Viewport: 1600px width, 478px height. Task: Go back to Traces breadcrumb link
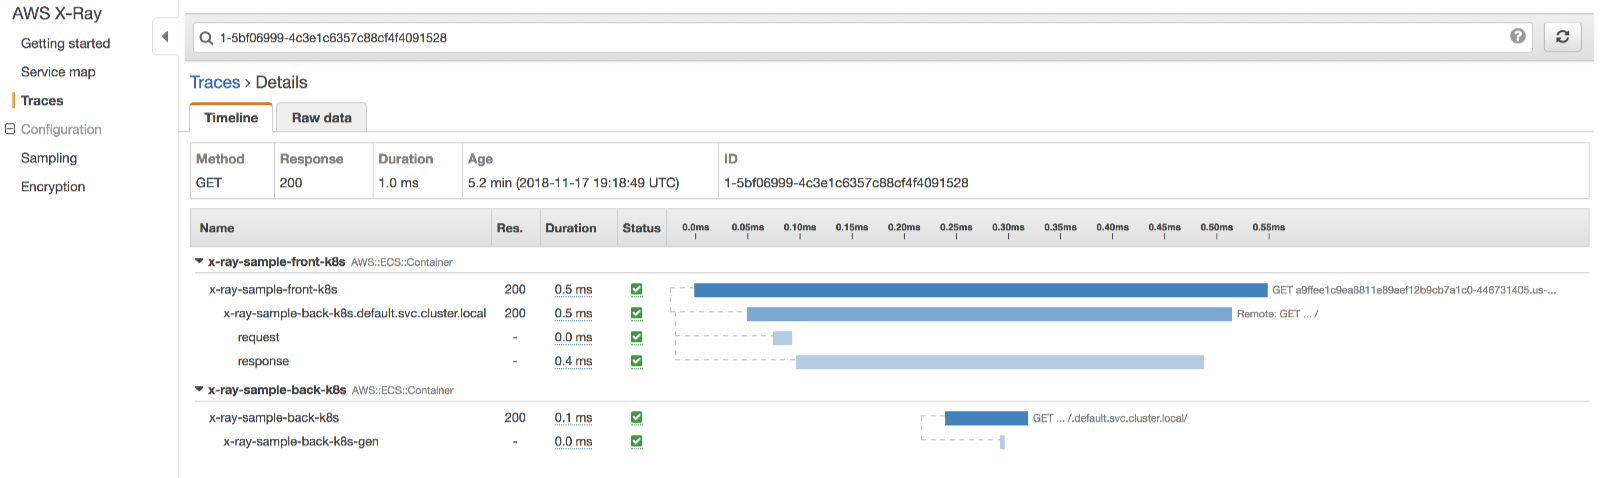click(215, 83)
